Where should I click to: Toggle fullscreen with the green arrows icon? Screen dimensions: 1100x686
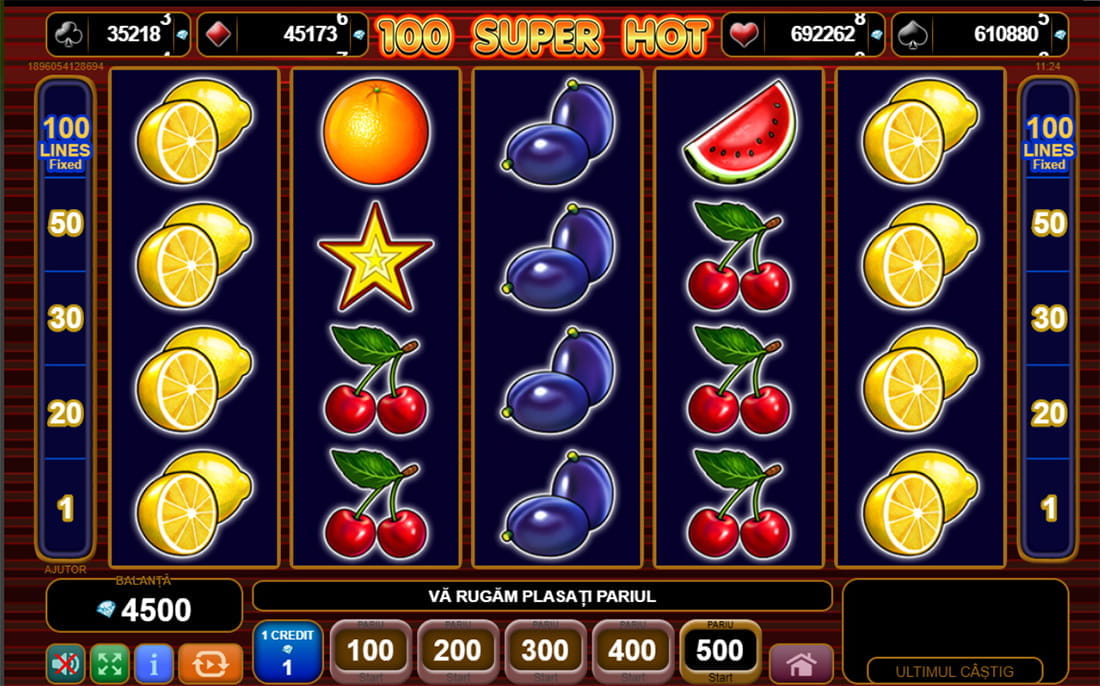pyautogui.click(x=110, y=663)
